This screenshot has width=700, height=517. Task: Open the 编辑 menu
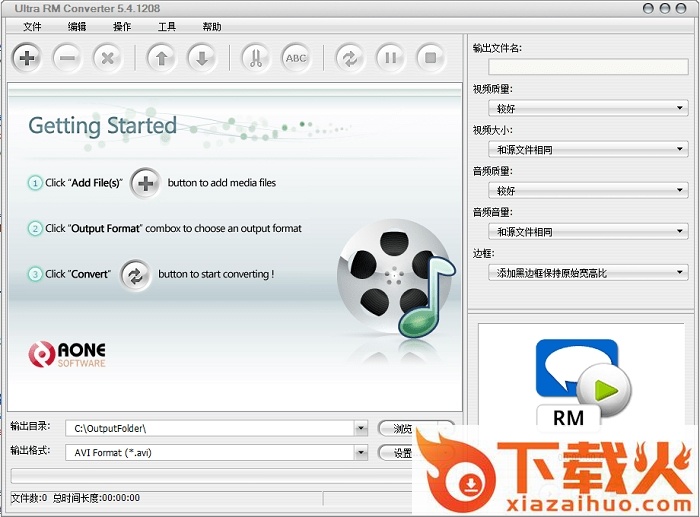[x=77, y=27]
